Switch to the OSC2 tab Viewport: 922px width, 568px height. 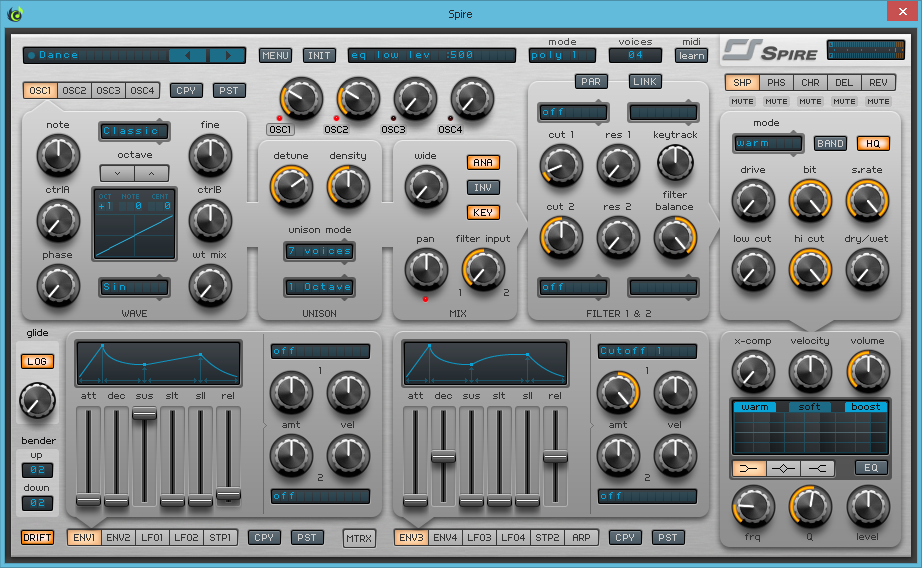(74, 91)
